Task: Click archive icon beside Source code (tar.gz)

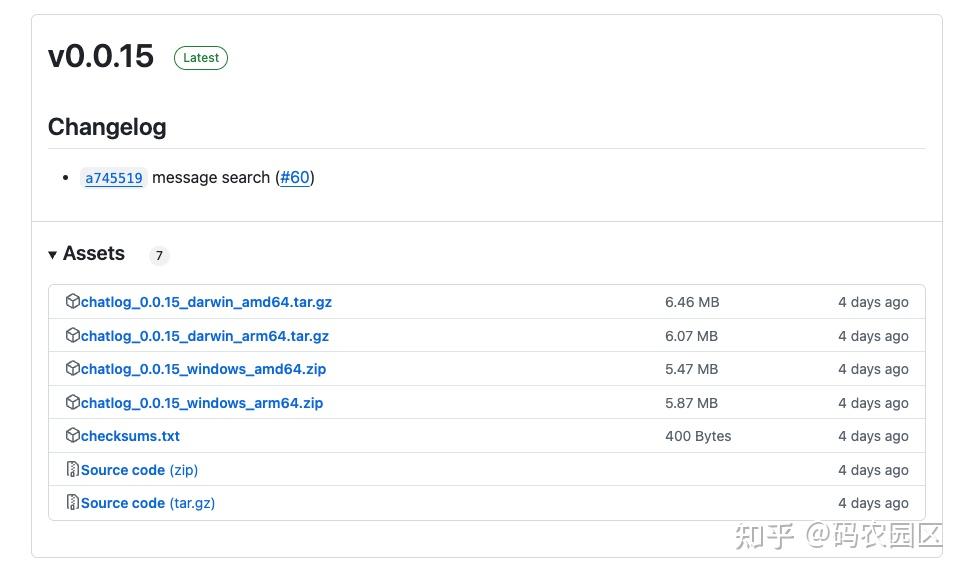Action: click(72, 502)
